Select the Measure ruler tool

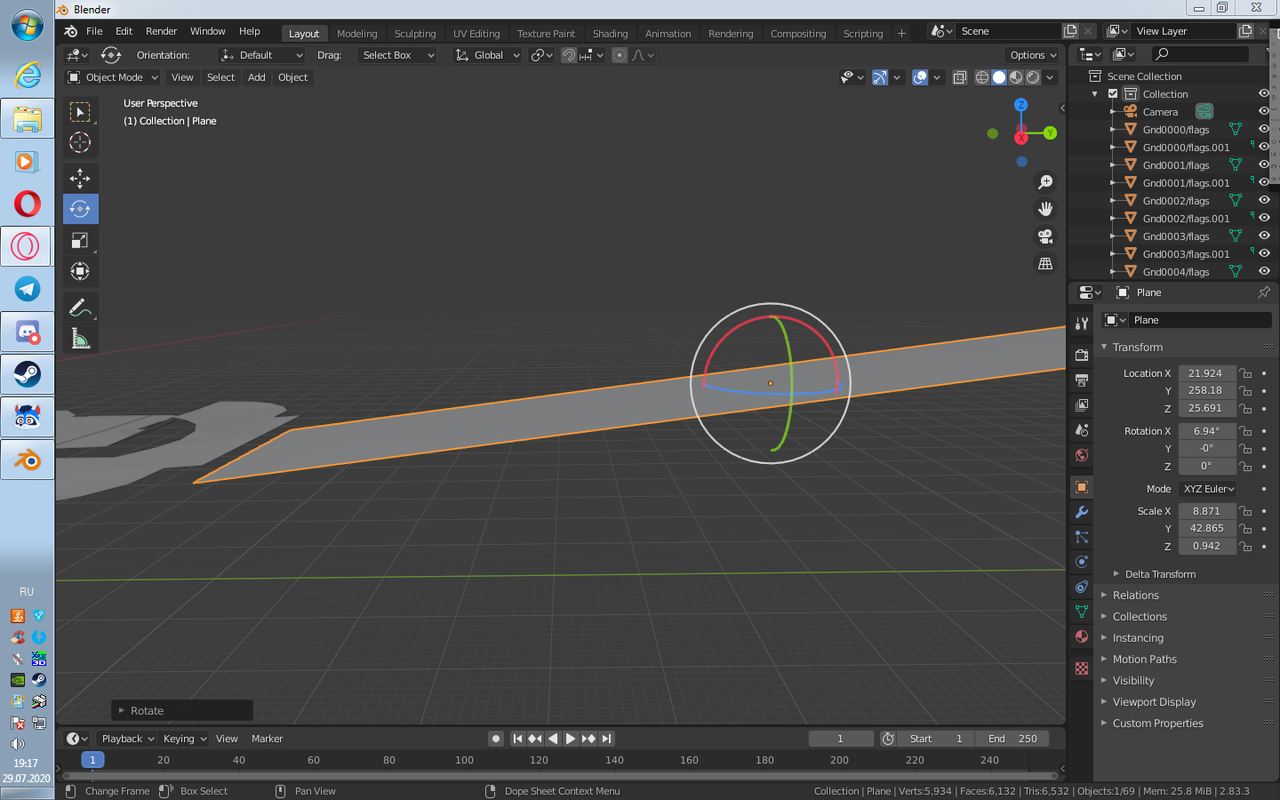(x=80, y=339)
